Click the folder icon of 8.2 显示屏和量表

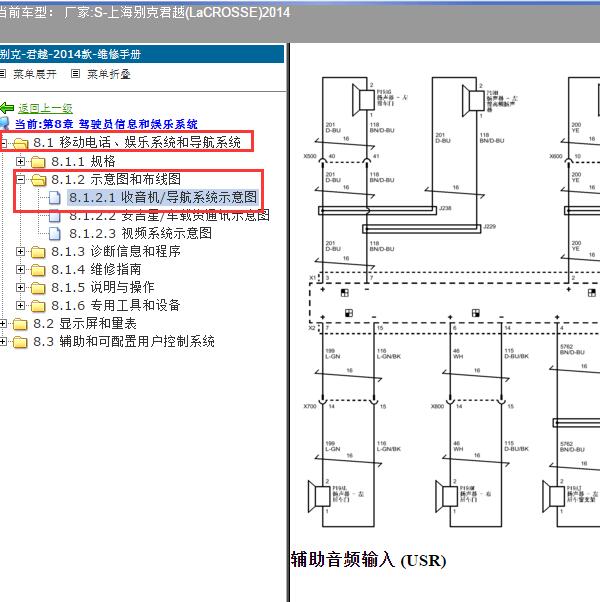[x=20, y=324]
